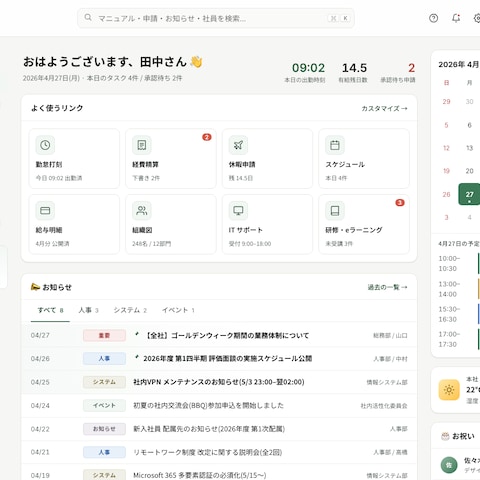The height and width of the screenshot is (480, 480).
Task: Open the notifications bell icon
Action: tap(456, 18)
